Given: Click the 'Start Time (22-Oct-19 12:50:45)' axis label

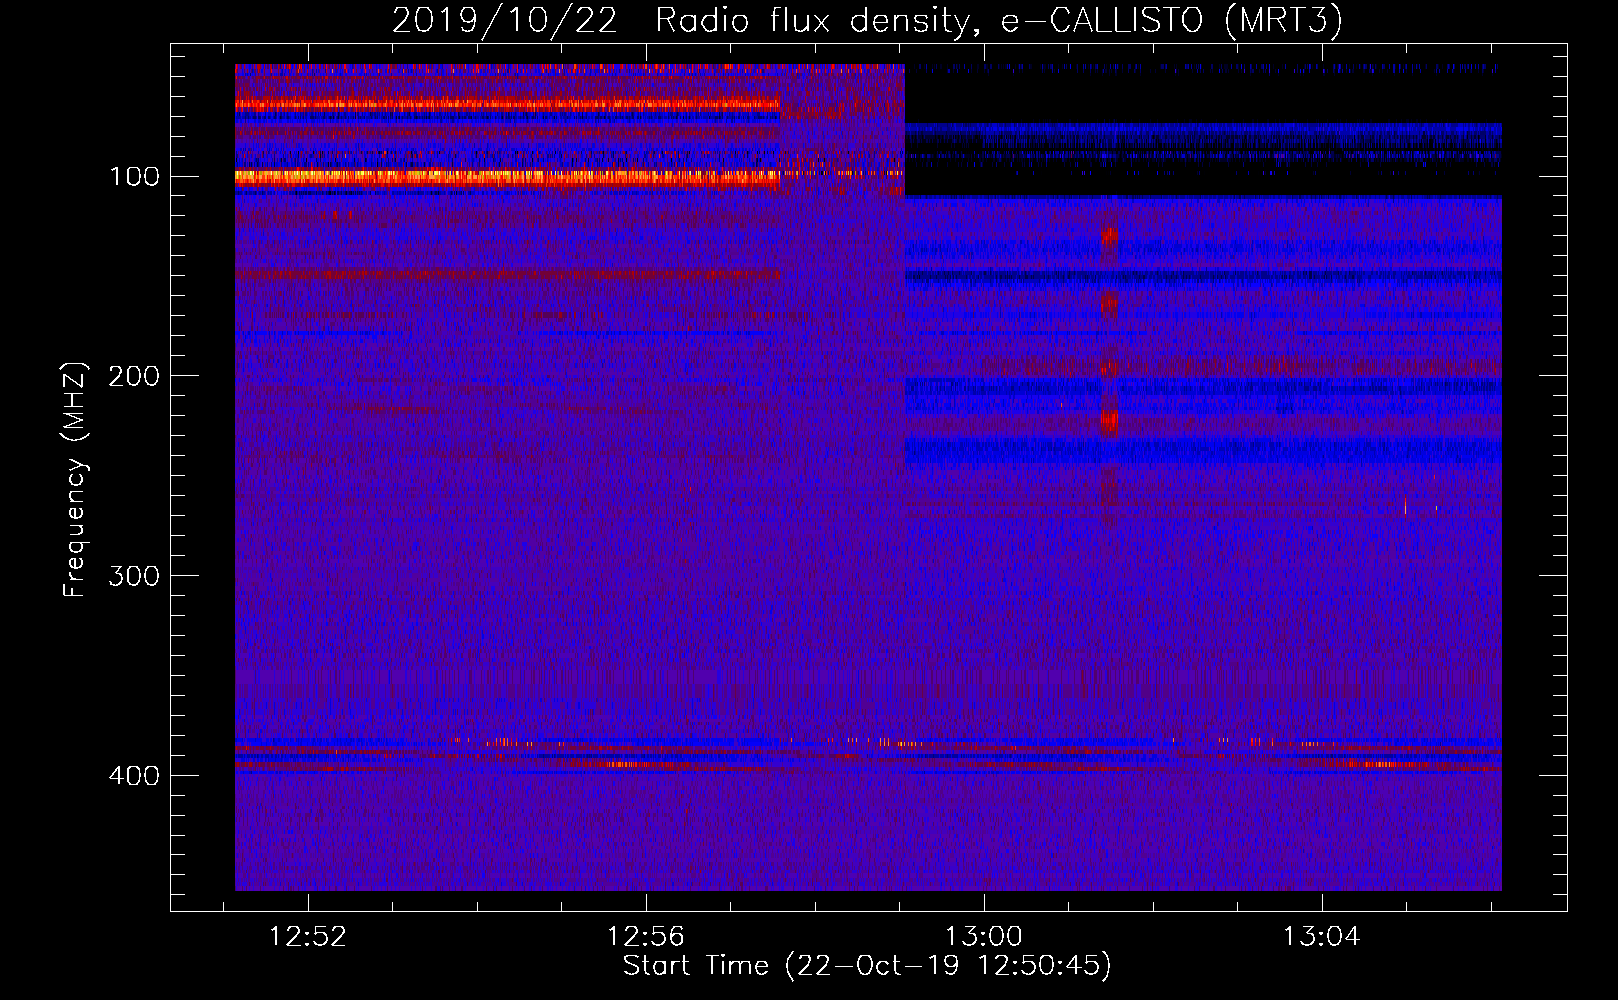Looking at the screenshot, I should (x=867, y=965).
